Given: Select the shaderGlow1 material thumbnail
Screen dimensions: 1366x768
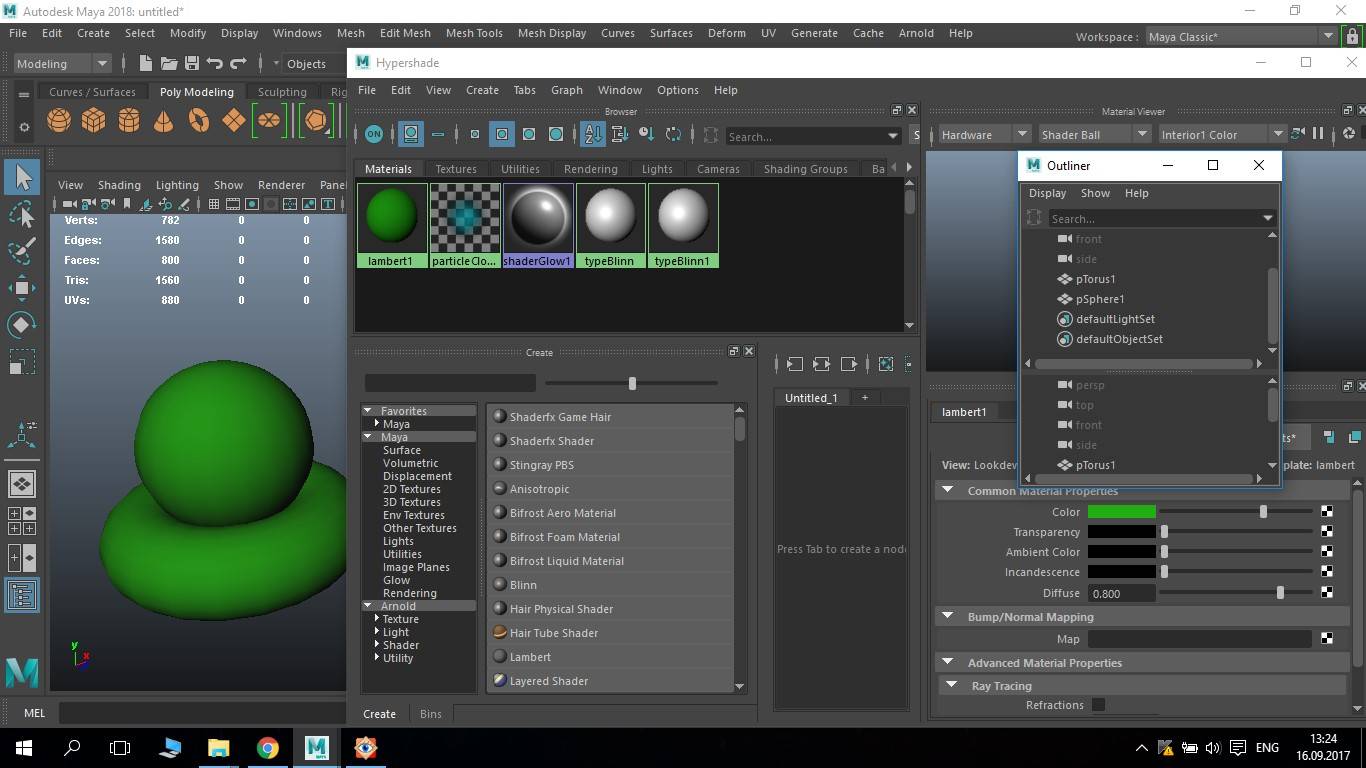Looking at the screenshot, I should 538,225.
